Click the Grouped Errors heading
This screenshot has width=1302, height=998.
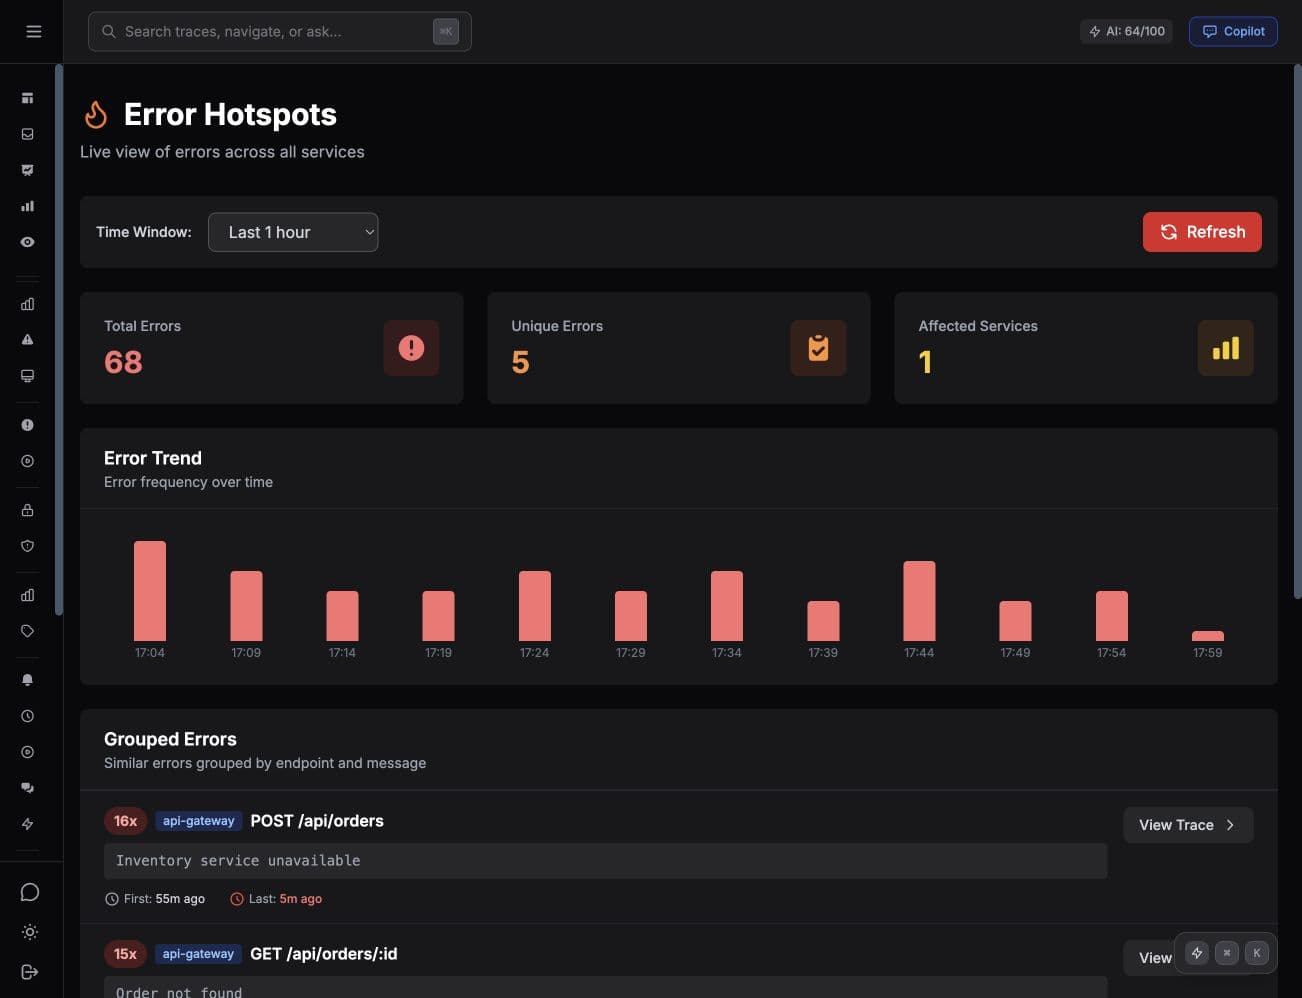pos(170,739)
